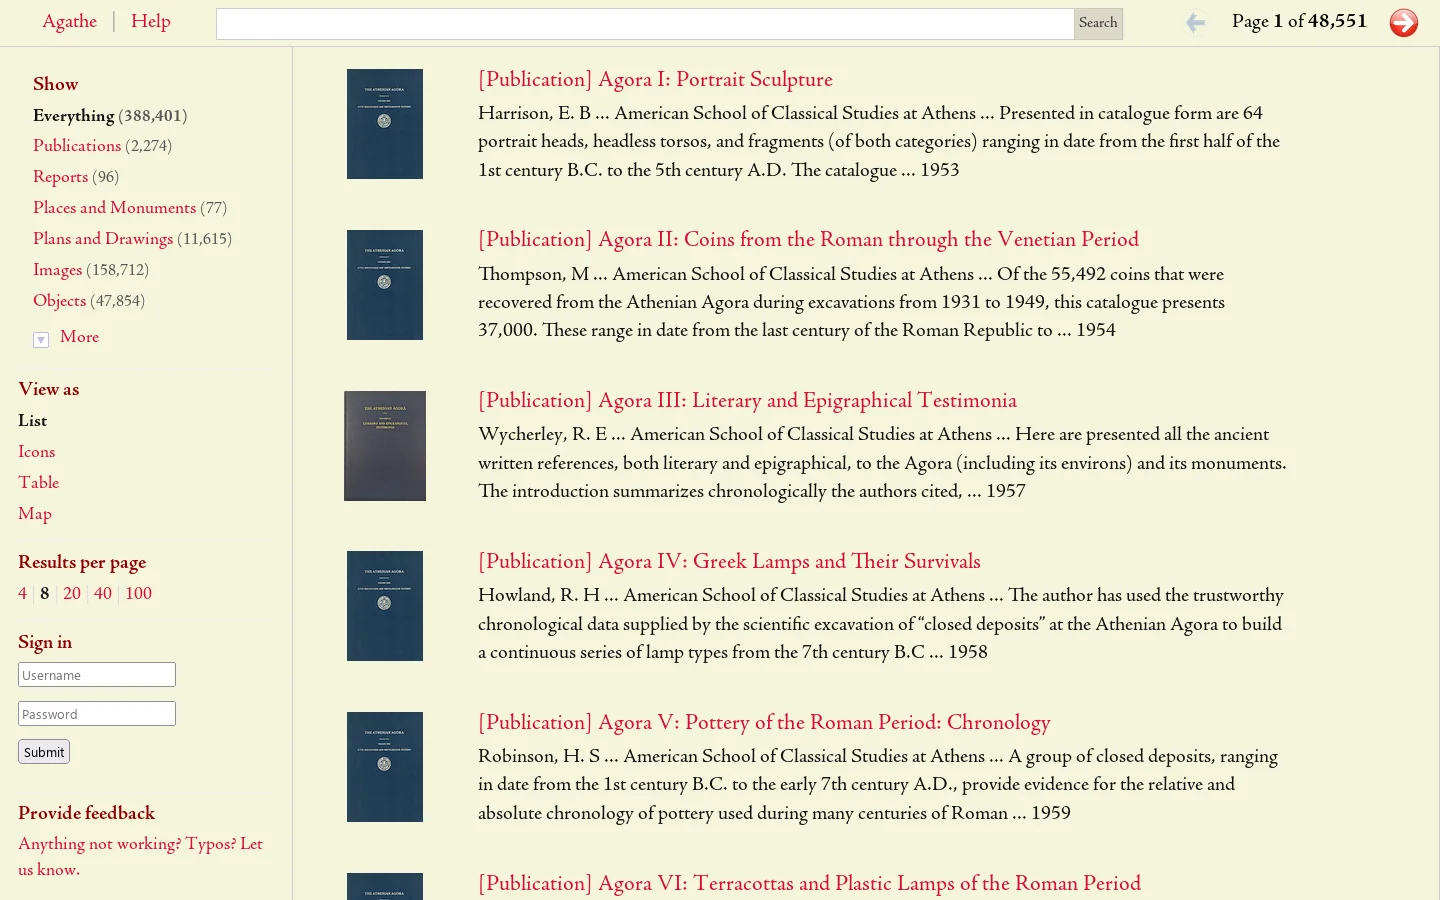
Task: Click Agora VI book cover thumbnail
Action: coord(385,887)
